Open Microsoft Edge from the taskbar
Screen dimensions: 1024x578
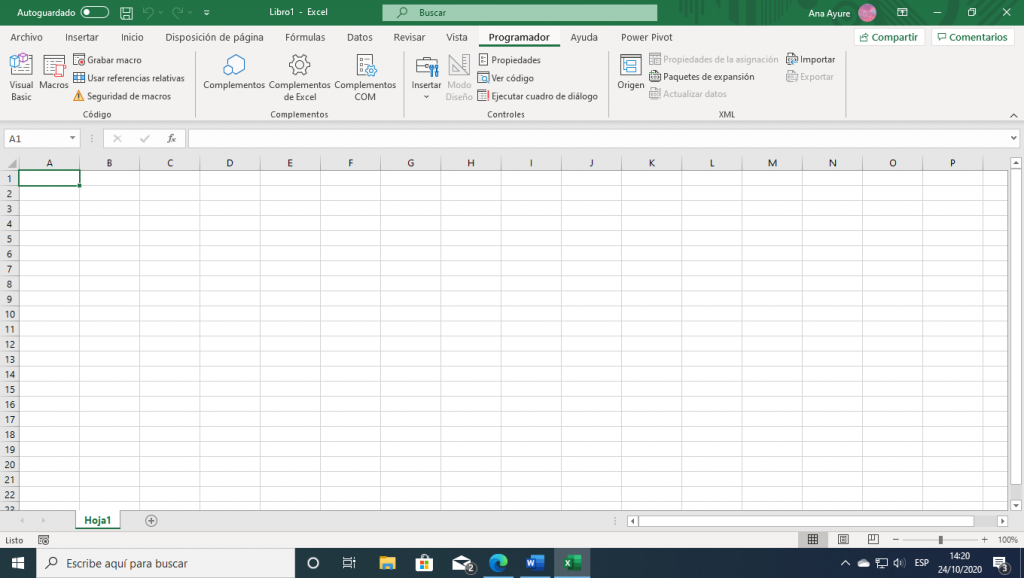click(498, 563)
